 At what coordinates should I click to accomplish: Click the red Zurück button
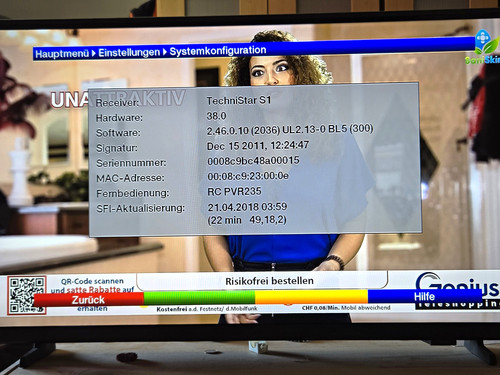(89, 299)
